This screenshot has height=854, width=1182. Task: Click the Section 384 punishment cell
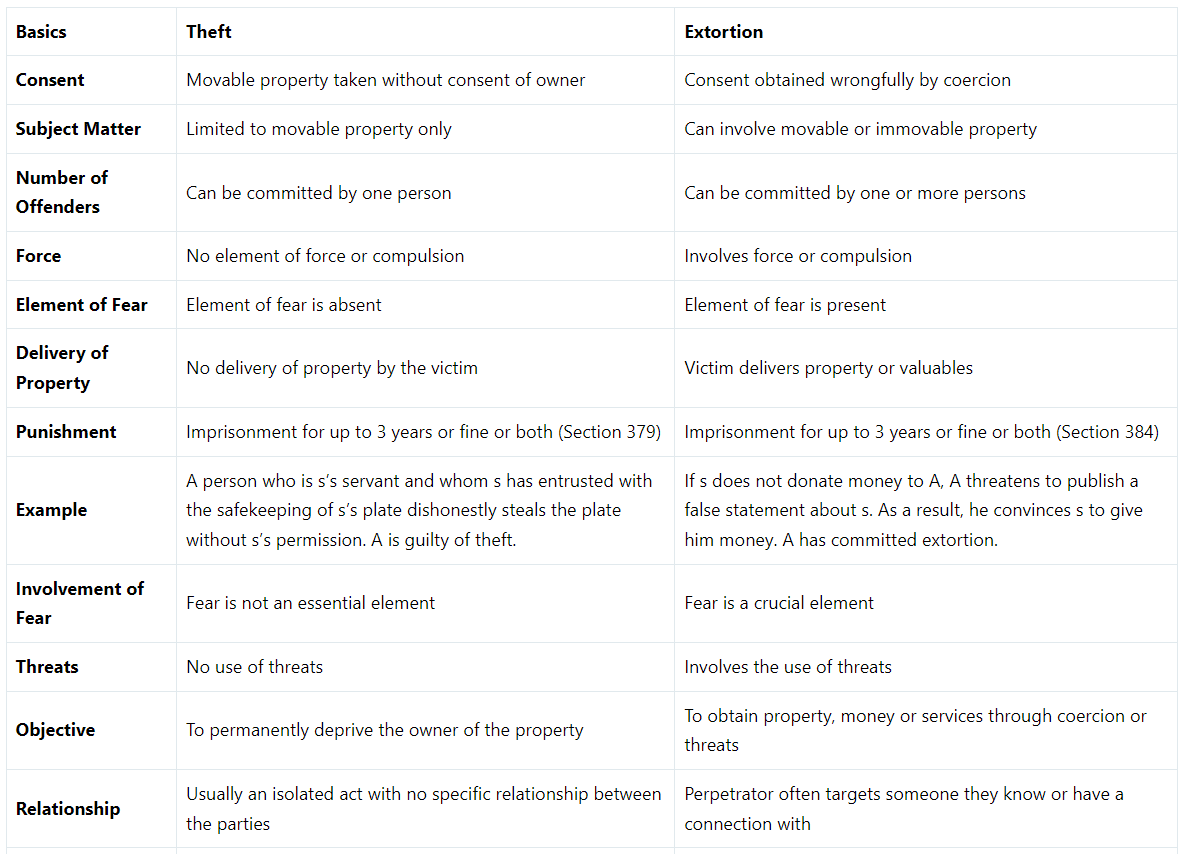pyautogui.click(x=921, y=432)
